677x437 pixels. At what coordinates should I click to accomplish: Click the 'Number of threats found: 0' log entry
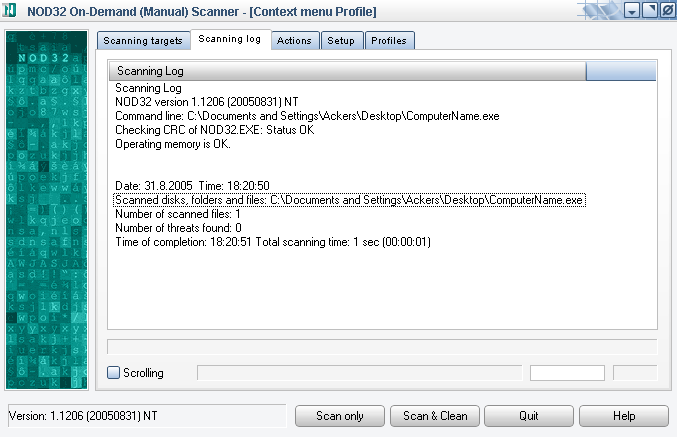[178, 228]
